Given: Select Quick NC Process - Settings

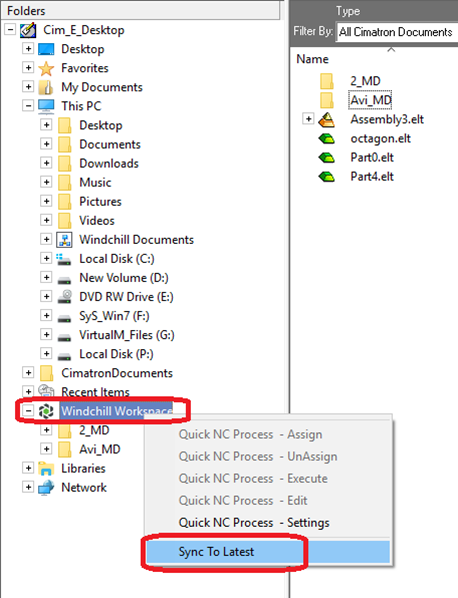Looking at the screenshot, I should (254, 522).
